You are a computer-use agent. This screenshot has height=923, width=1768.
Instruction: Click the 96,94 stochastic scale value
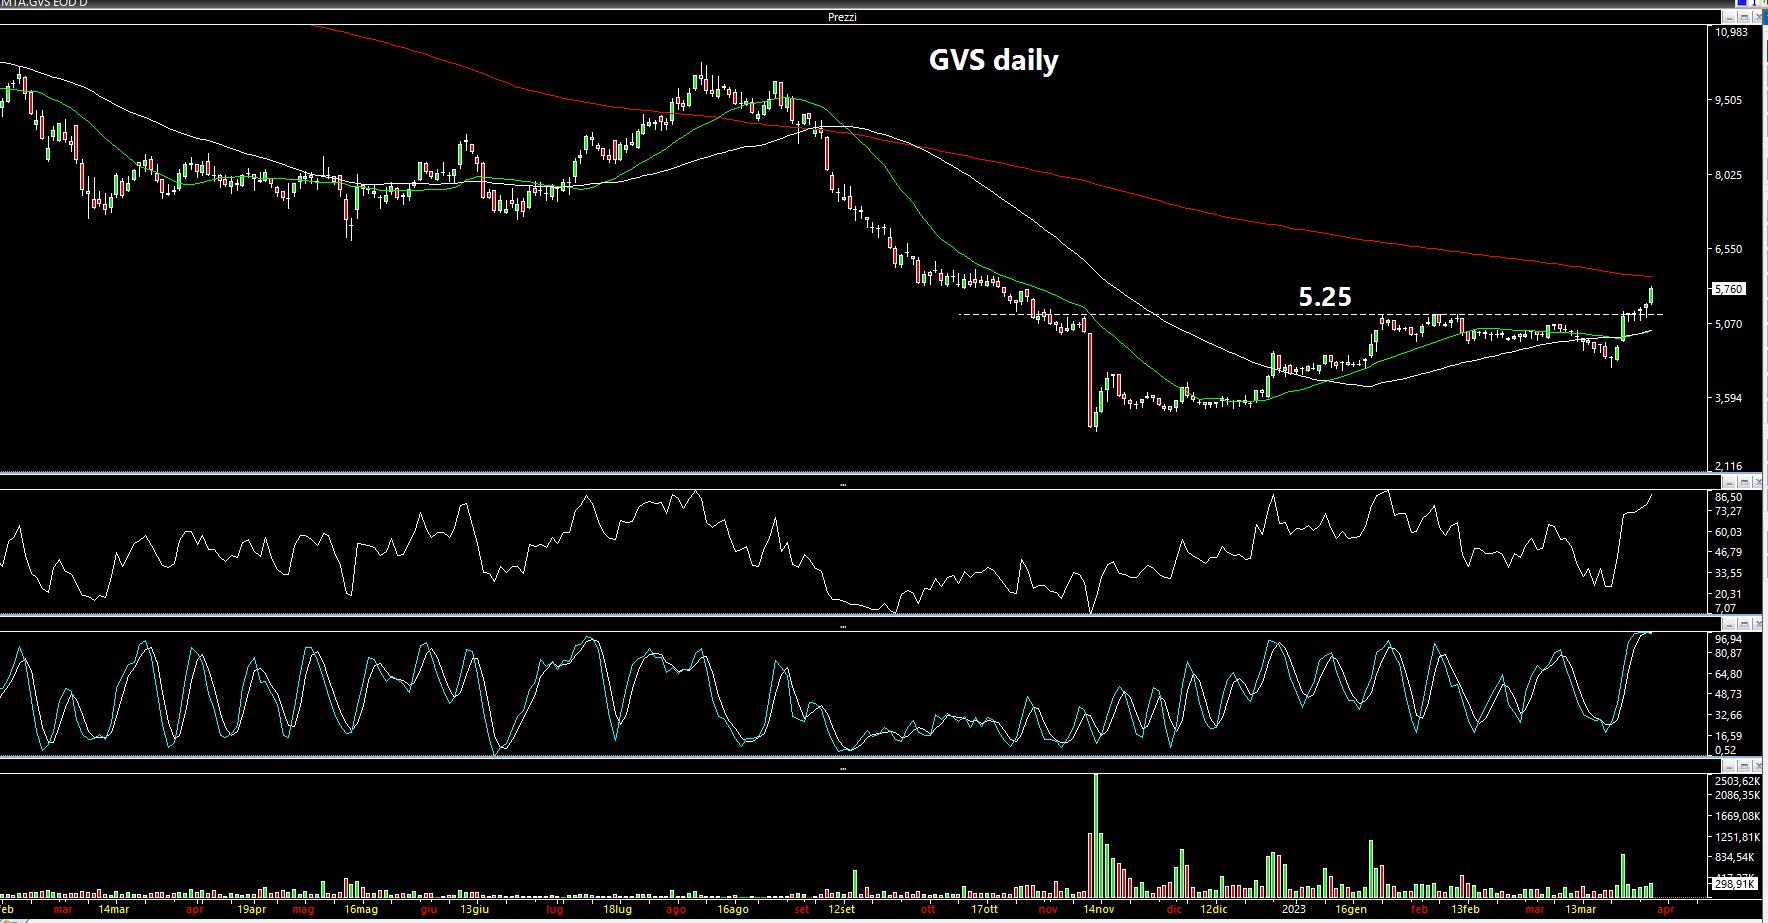click(x=1728, y=639)
